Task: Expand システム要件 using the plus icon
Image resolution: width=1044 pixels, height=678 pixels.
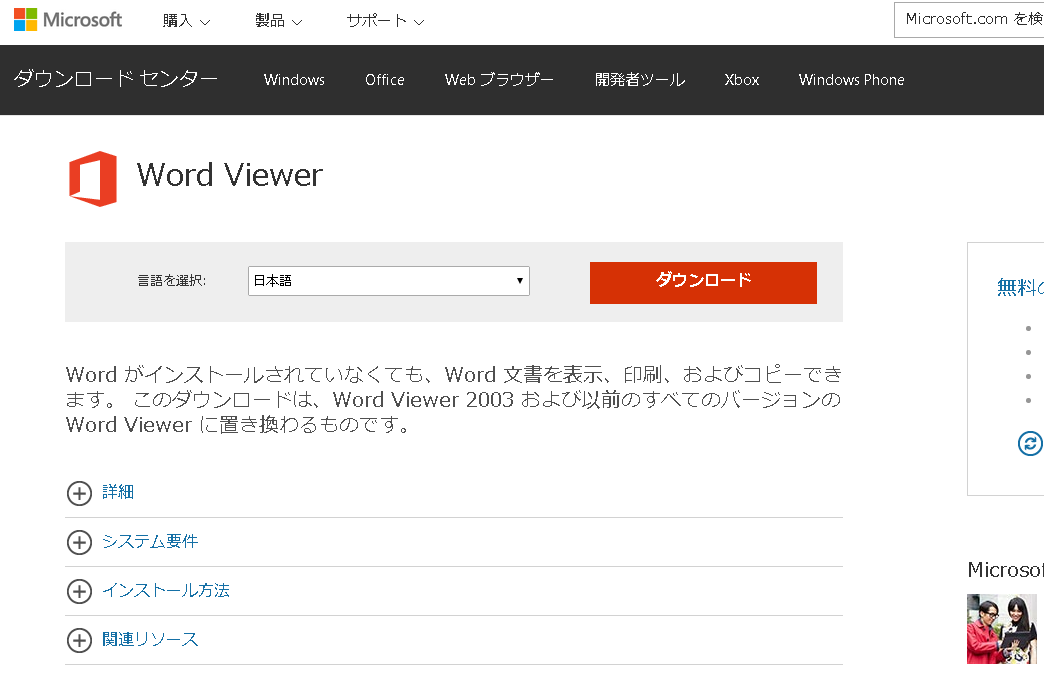Action: pyautogui.click(x=79, y=542)
